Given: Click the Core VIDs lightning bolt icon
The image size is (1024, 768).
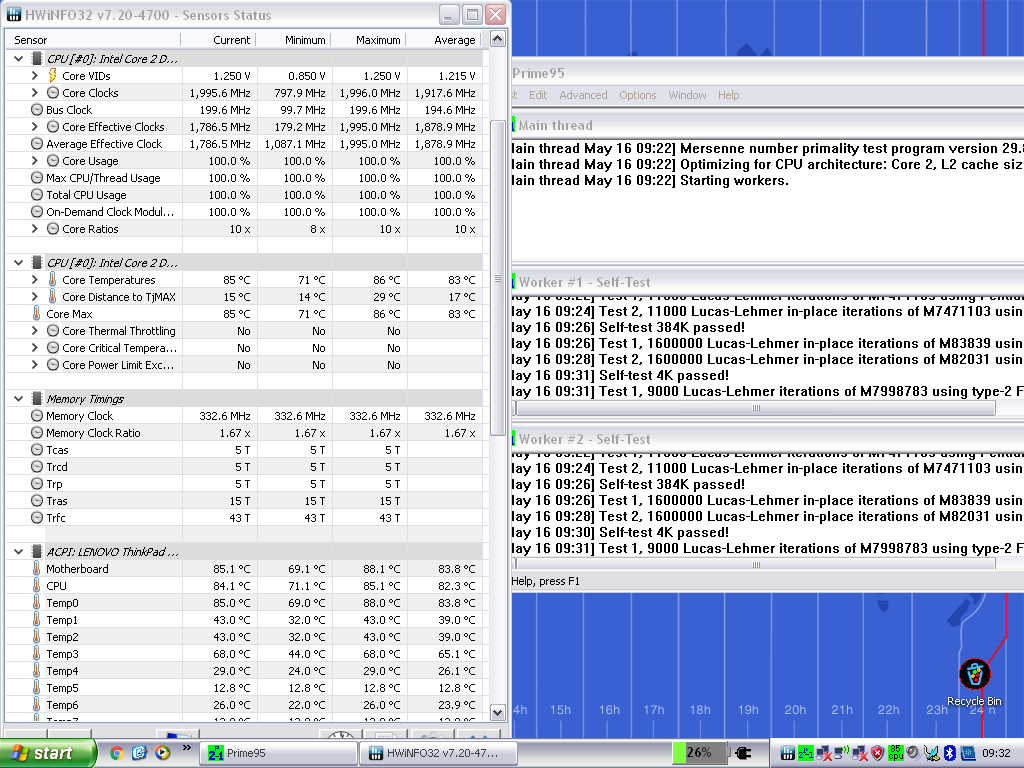Looking at the screenshot, I should (52, 76).
